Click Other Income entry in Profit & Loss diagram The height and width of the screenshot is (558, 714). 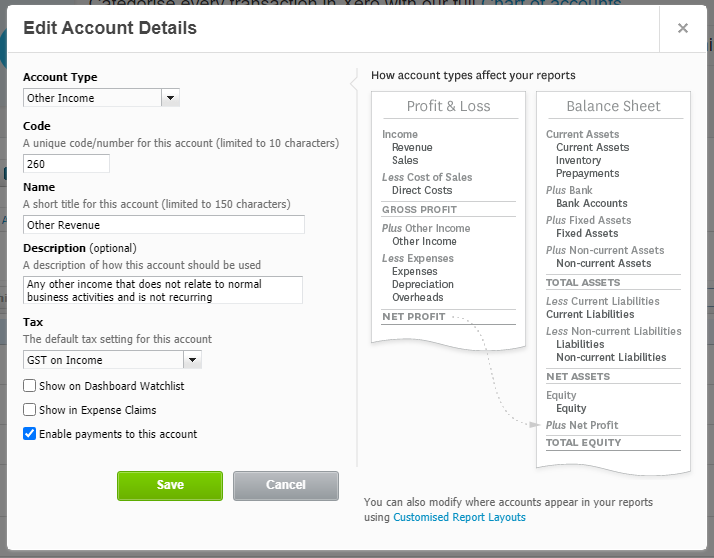pos(424,241)
